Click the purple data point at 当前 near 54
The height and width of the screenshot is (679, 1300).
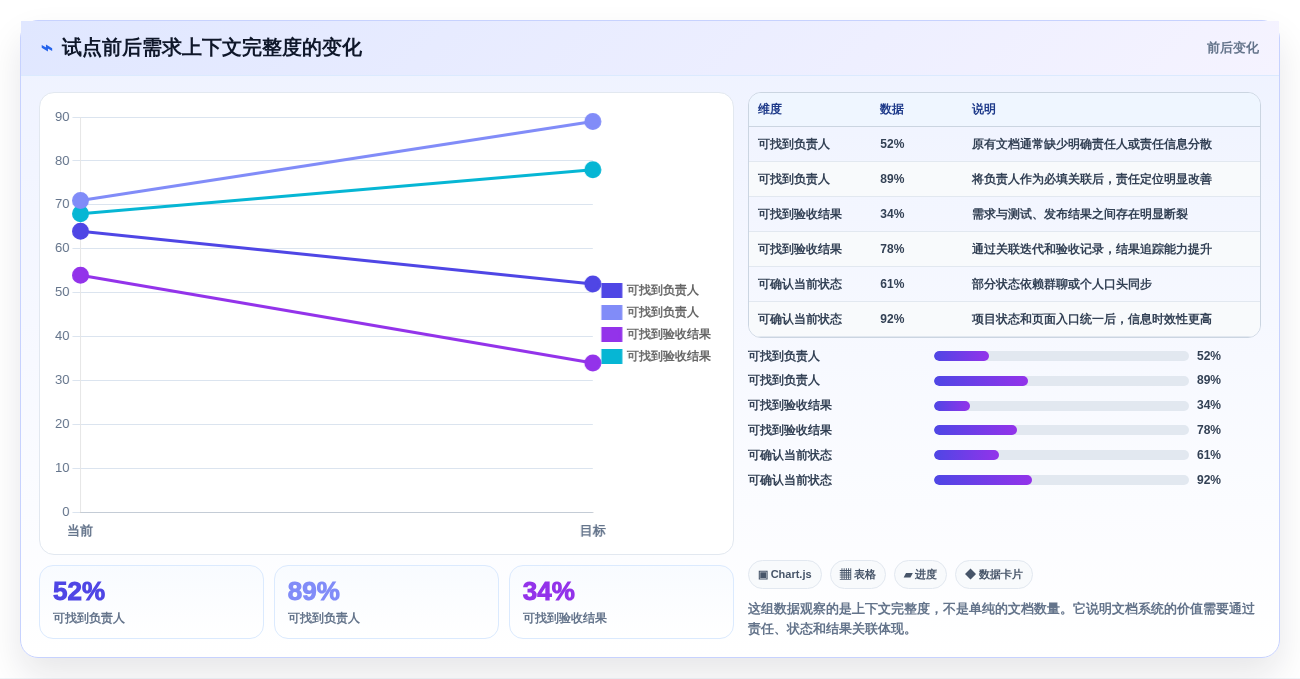[81, 275]
